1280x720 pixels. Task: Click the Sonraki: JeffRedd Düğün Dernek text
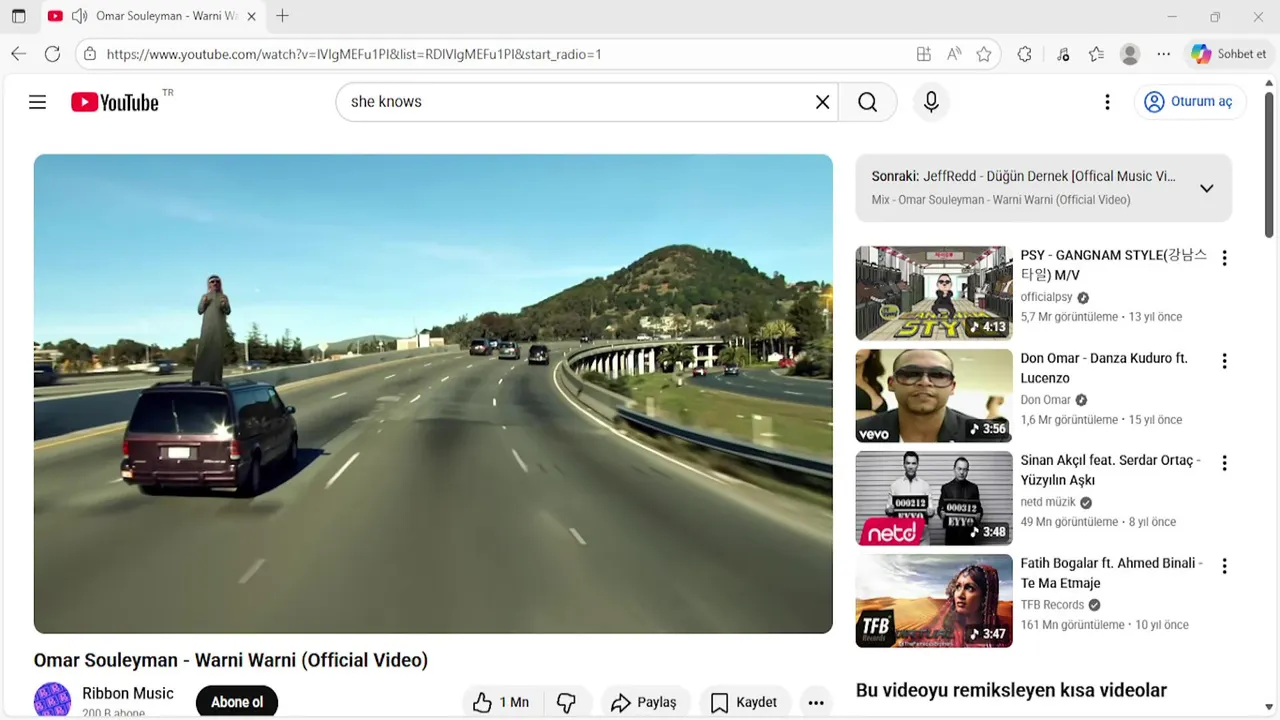[x=1023, y=176]
